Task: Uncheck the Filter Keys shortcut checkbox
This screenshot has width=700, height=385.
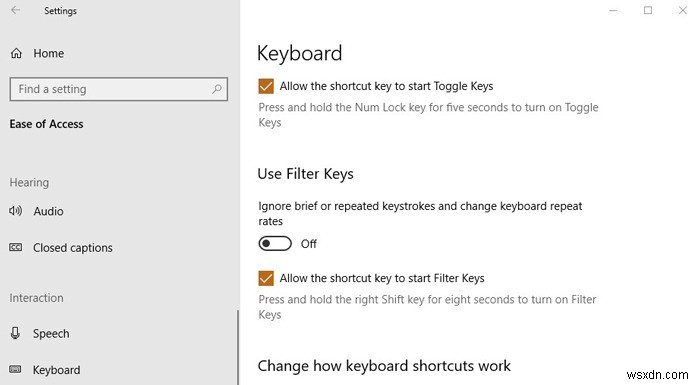Action: (x=266, y=278)
